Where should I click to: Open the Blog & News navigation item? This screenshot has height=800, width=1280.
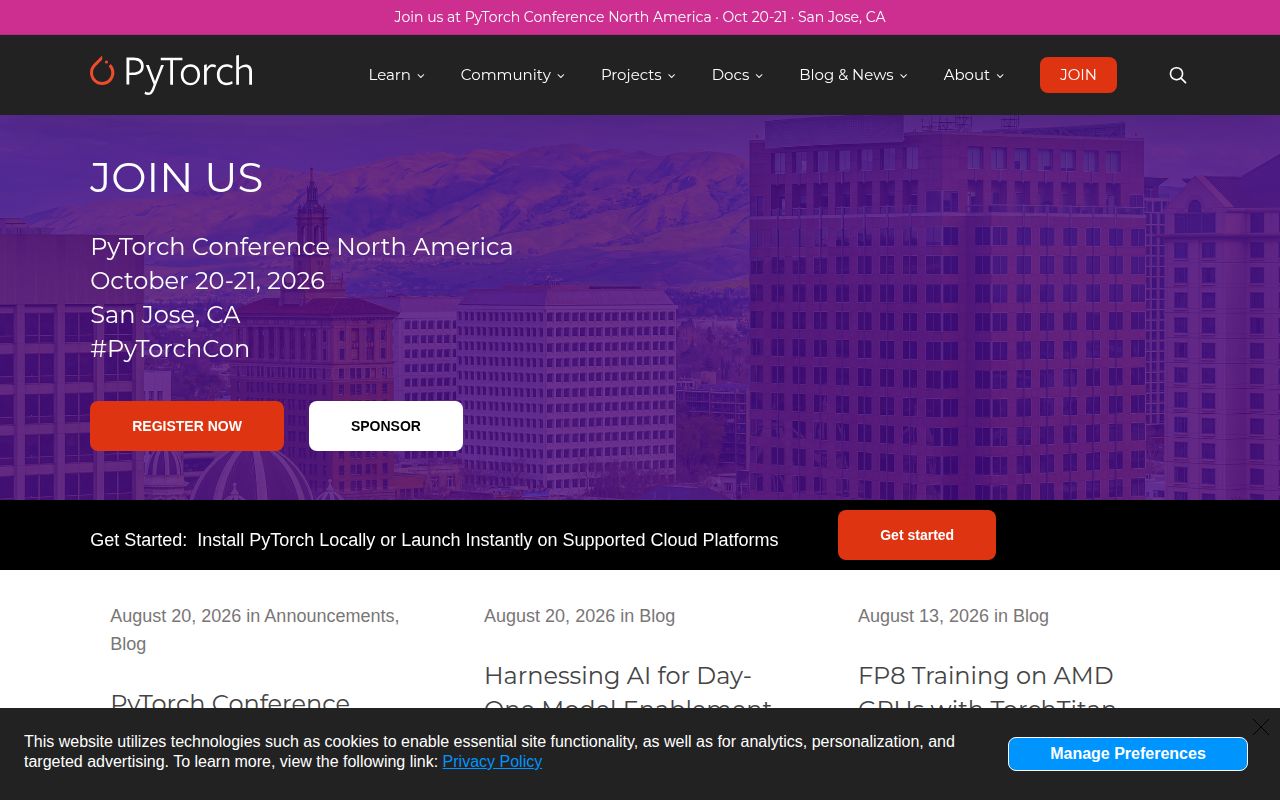click(x=846, y=75)
